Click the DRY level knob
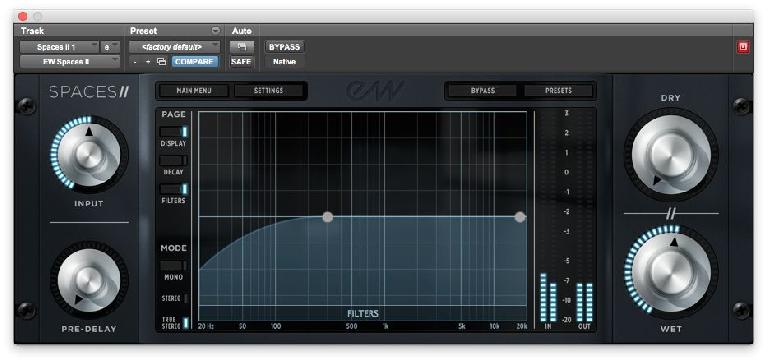The height and width of the screenshot is (363, 768). point(671,154)
